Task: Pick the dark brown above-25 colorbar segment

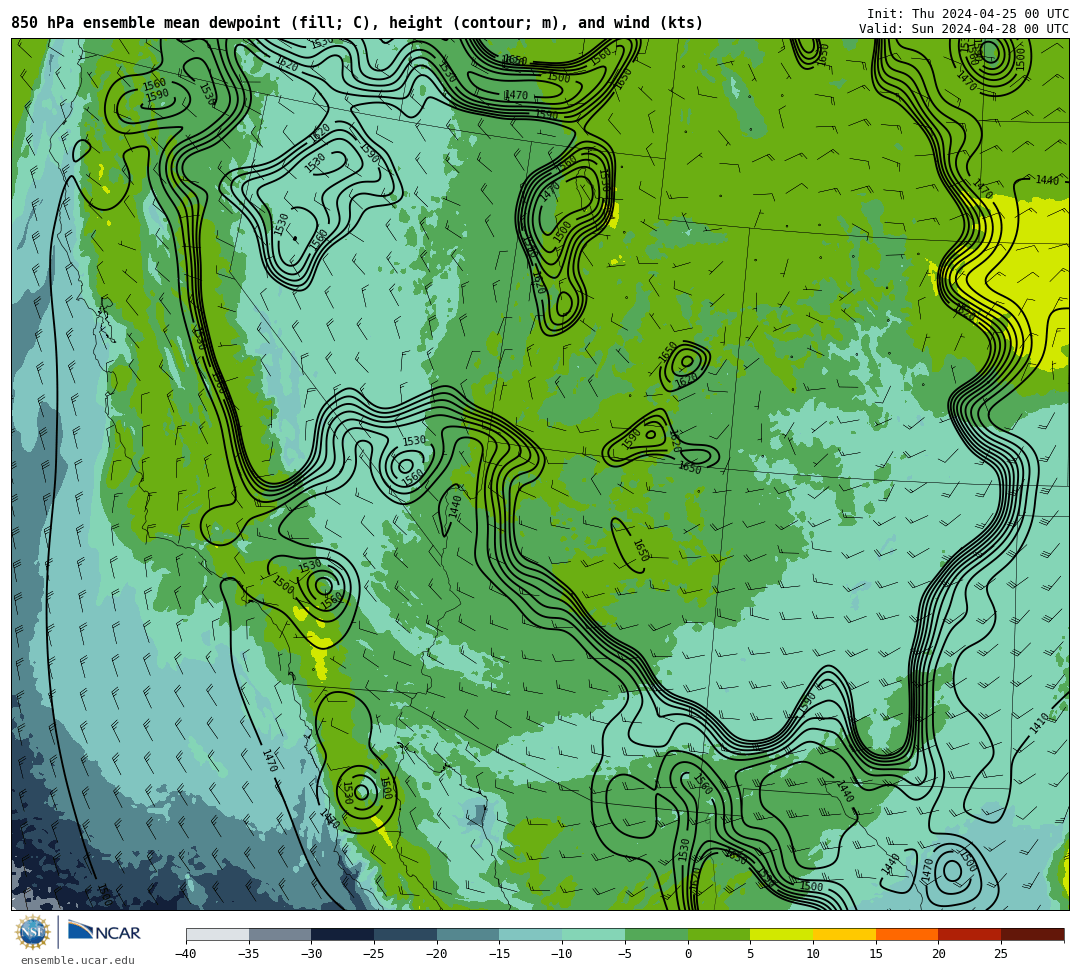Action: [x=1032, y=934]
